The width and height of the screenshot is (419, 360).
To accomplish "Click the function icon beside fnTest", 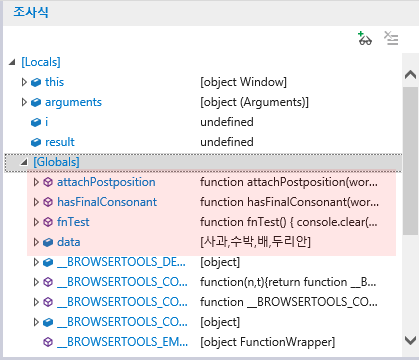I will coord(48,222).
